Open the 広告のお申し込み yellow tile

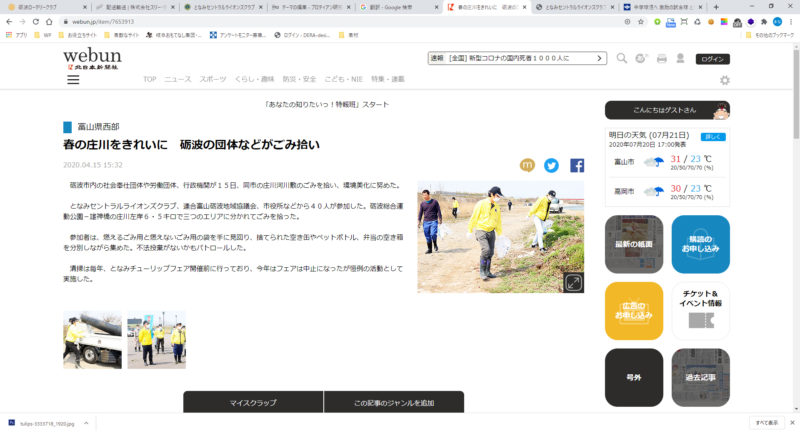pos(634,310)
